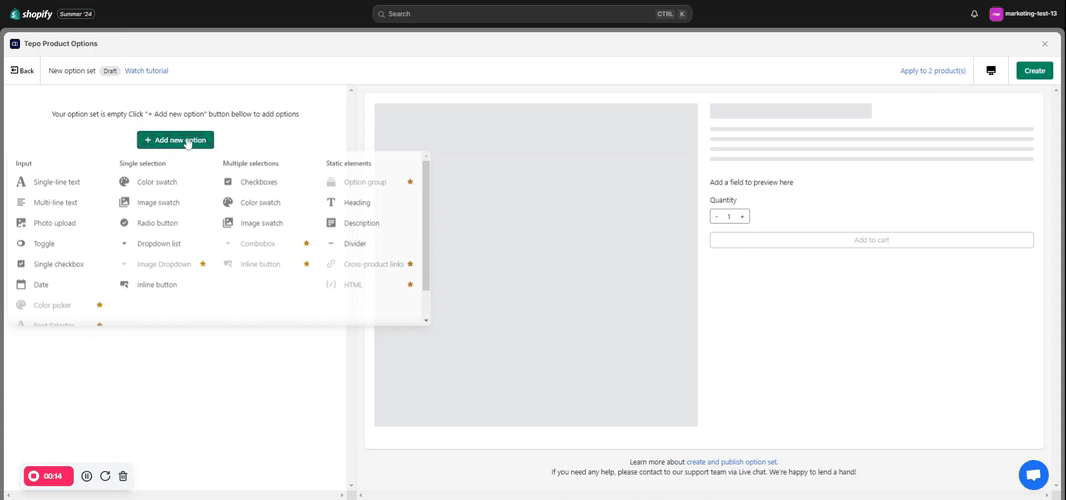Viewport: 1066px width, 500px height.
Task: Select the Checkboxes option
Action: coord(250,182)
